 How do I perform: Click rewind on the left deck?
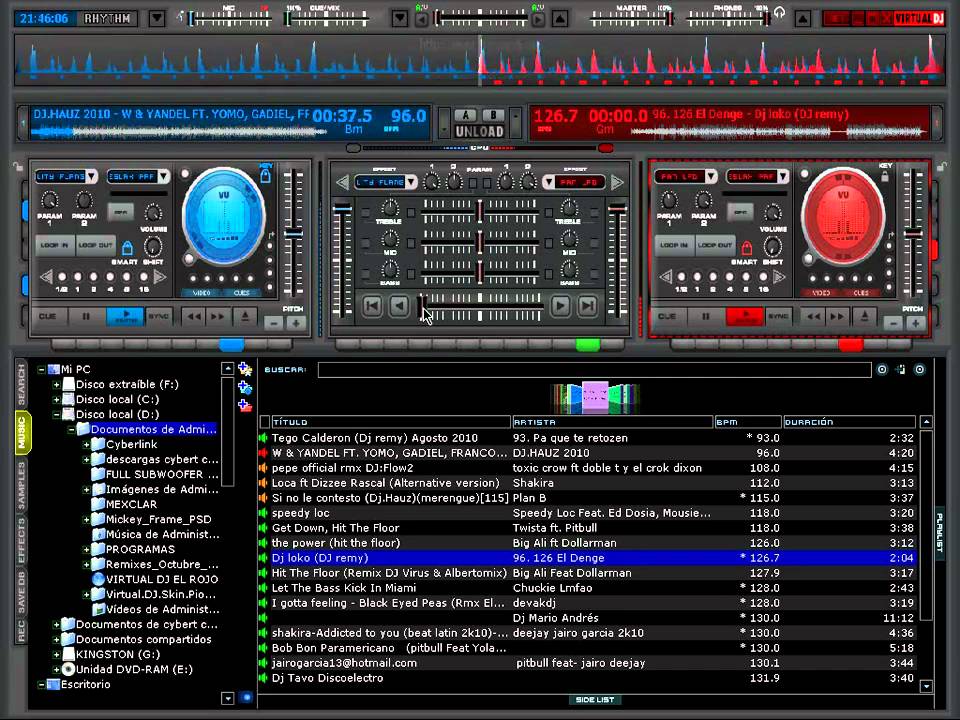pyautogui.click(x=194, y=317)
